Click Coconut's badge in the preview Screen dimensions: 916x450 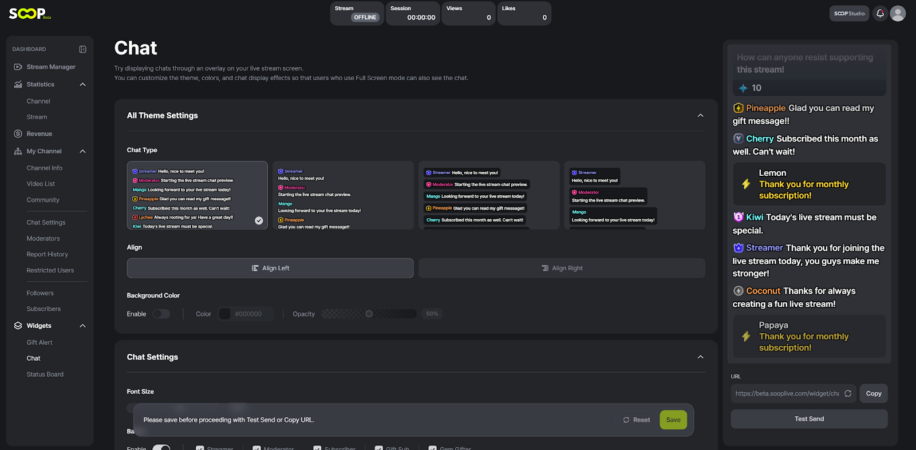[738, 290]
